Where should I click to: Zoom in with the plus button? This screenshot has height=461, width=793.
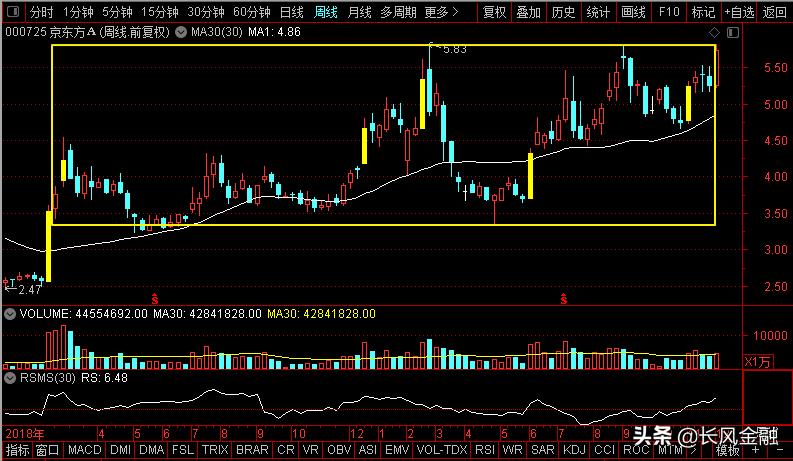pyautogui.click(x=755, y=449)
